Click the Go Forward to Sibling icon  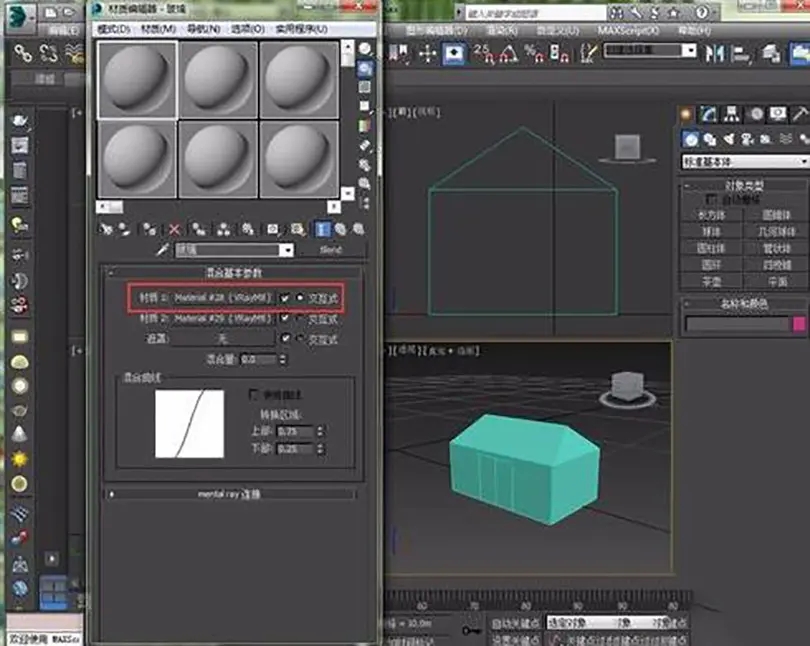coord(359,229)
